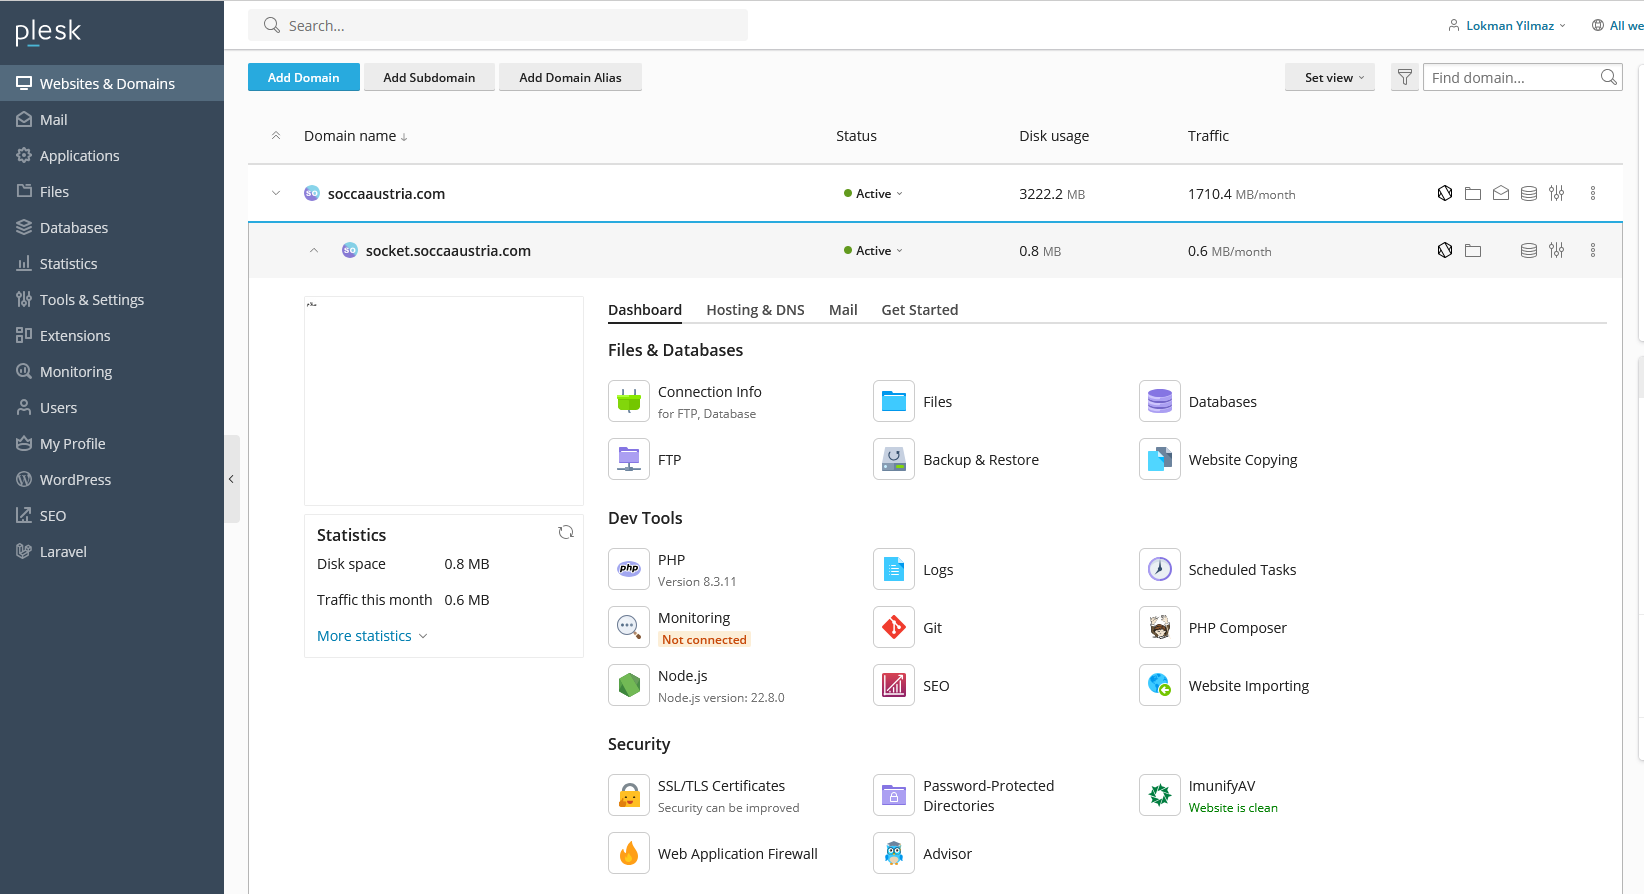Open the kebab menu for socket.soccaaustria.com
This screenshot has width=1644, height=894.
coord(1593,250)
